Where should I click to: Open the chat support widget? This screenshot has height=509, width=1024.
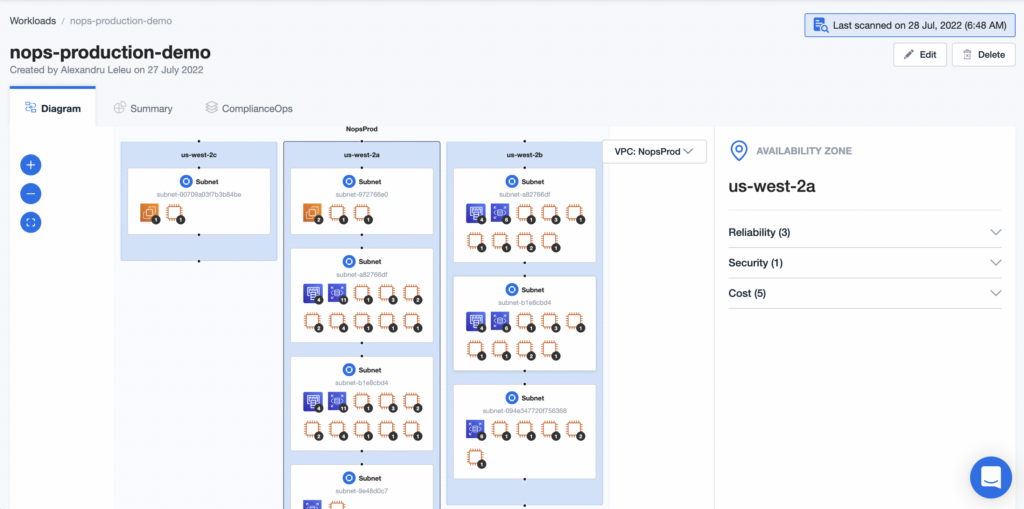[991, 478]
